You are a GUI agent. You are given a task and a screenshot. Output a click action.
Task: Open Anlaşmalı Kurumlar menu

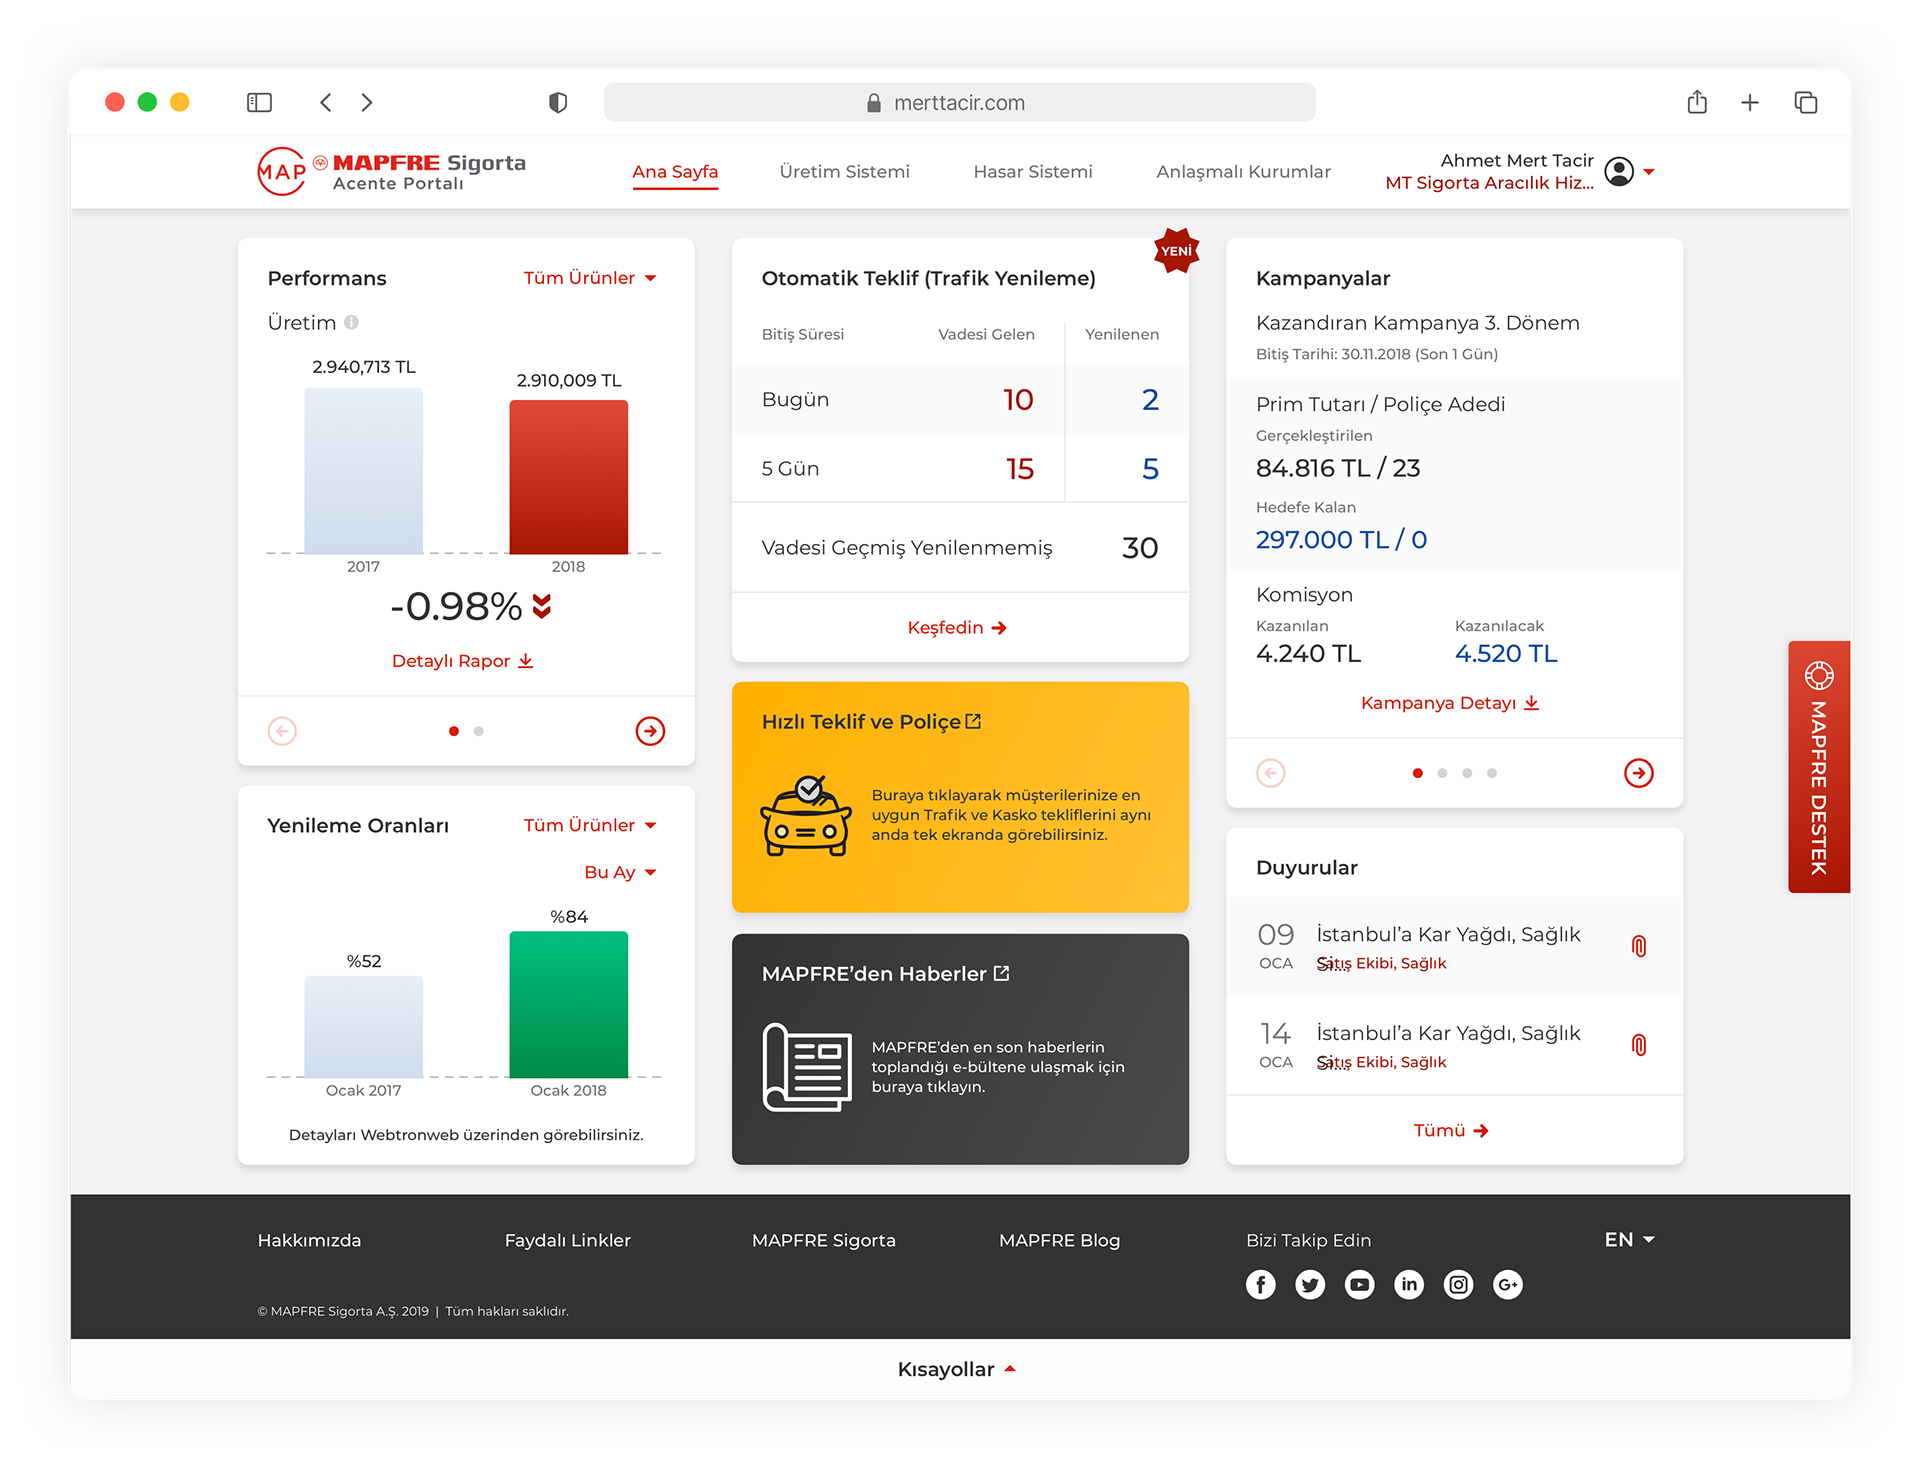tap(1243, 172)
